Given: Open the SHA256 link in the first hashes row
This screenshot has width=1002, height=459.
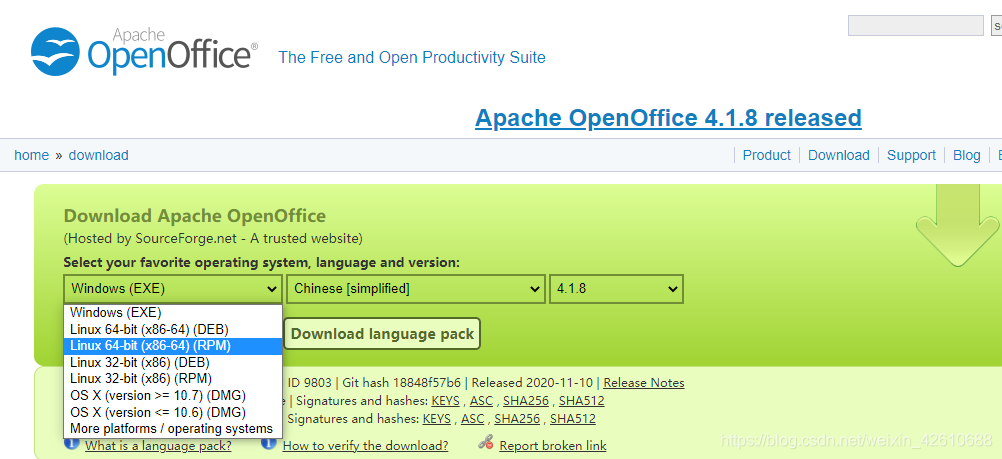Looking at the screenshot, I should (x=526, y=401).
